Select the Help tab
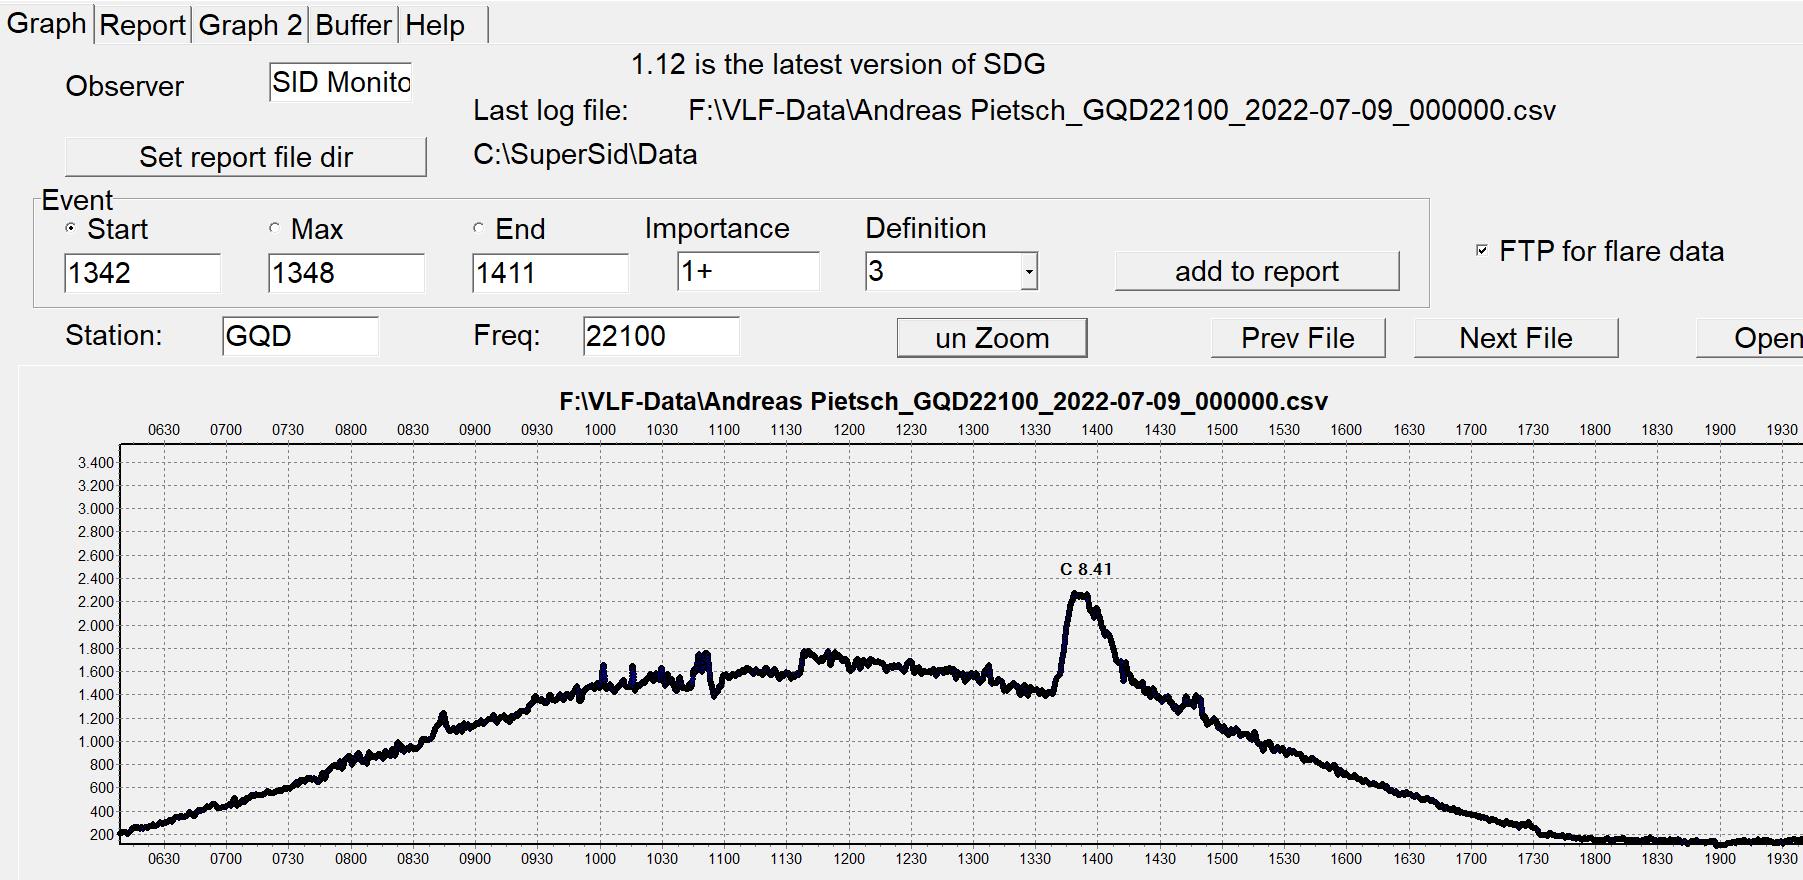 tap(435, 25)
